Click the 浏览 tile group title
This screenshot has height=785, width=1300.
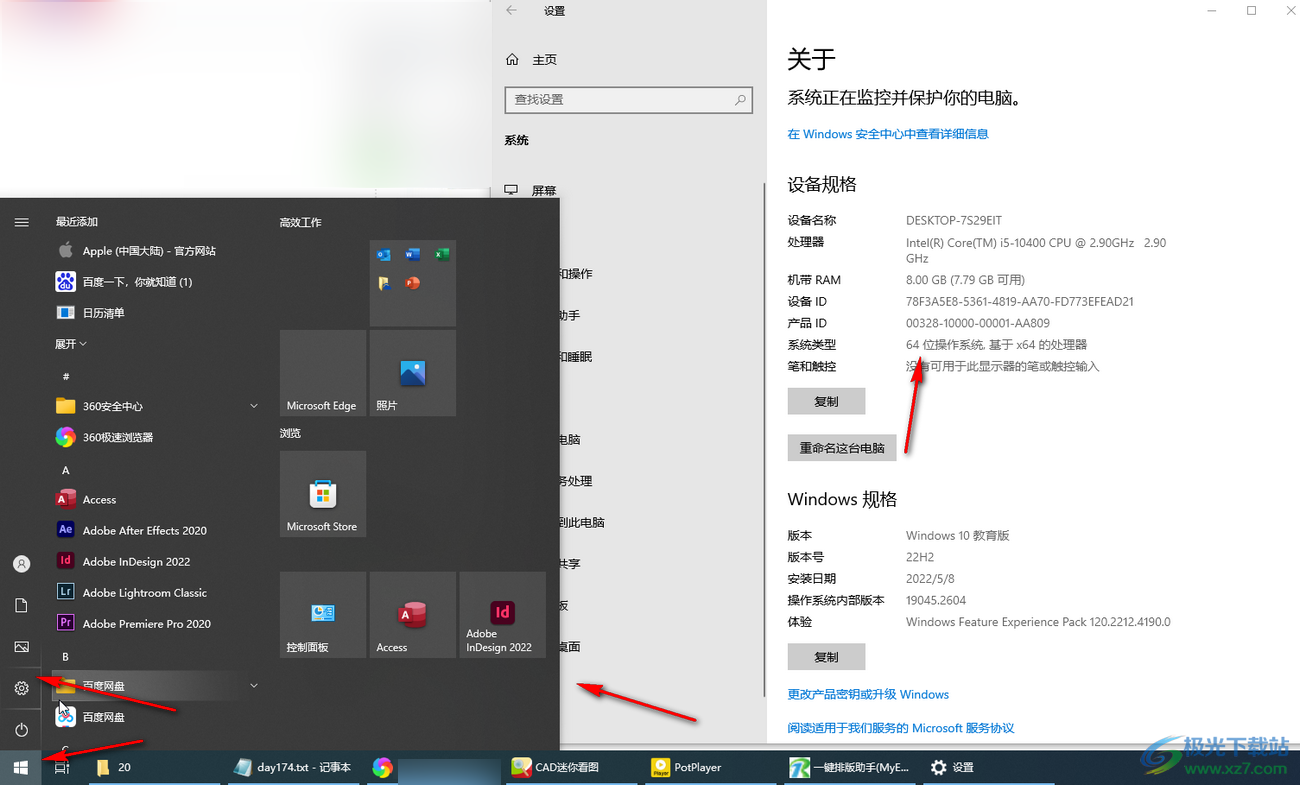point(290,433)
